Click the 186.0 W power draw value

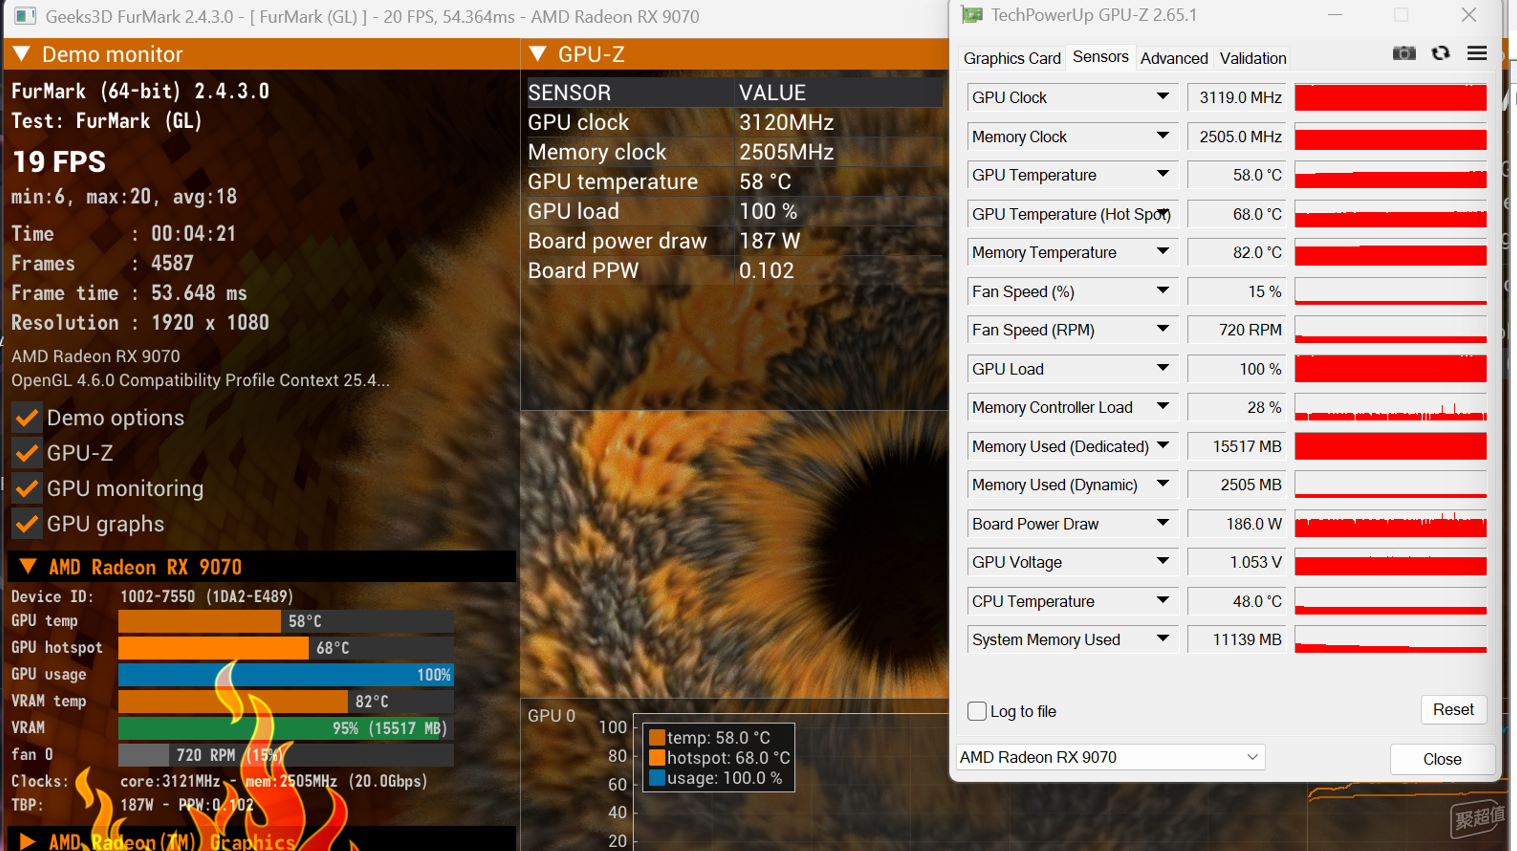coord(1237,523)
